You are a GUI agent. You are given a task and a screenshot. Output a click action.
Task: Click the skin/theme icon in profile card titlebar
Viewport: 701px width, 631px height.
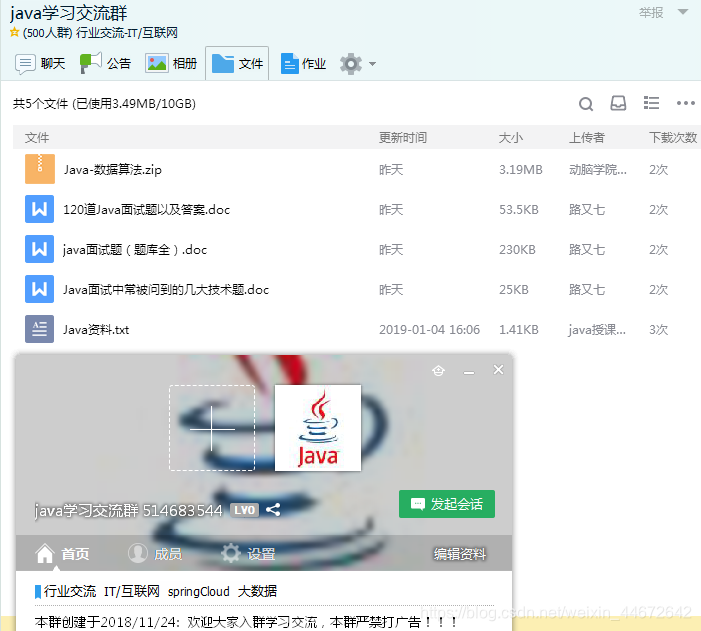439,370
